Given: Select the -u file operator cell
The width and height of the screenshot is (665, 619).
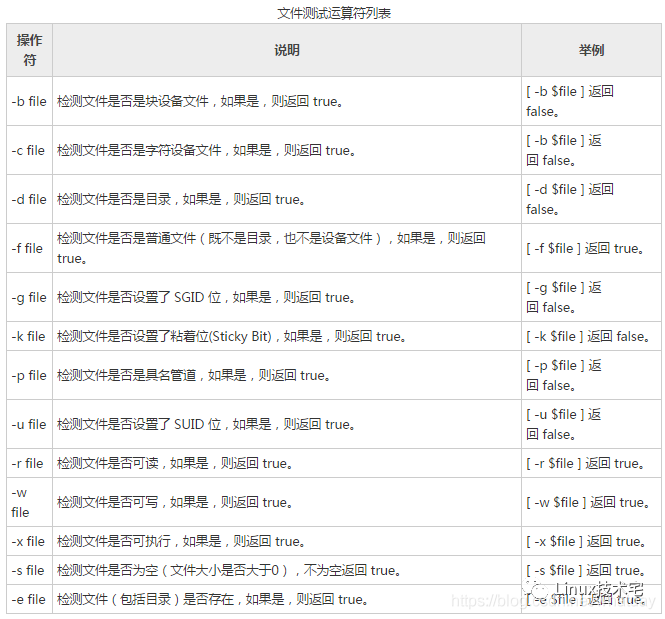Looking at the screenshot, I should click(x=29, y=424).
